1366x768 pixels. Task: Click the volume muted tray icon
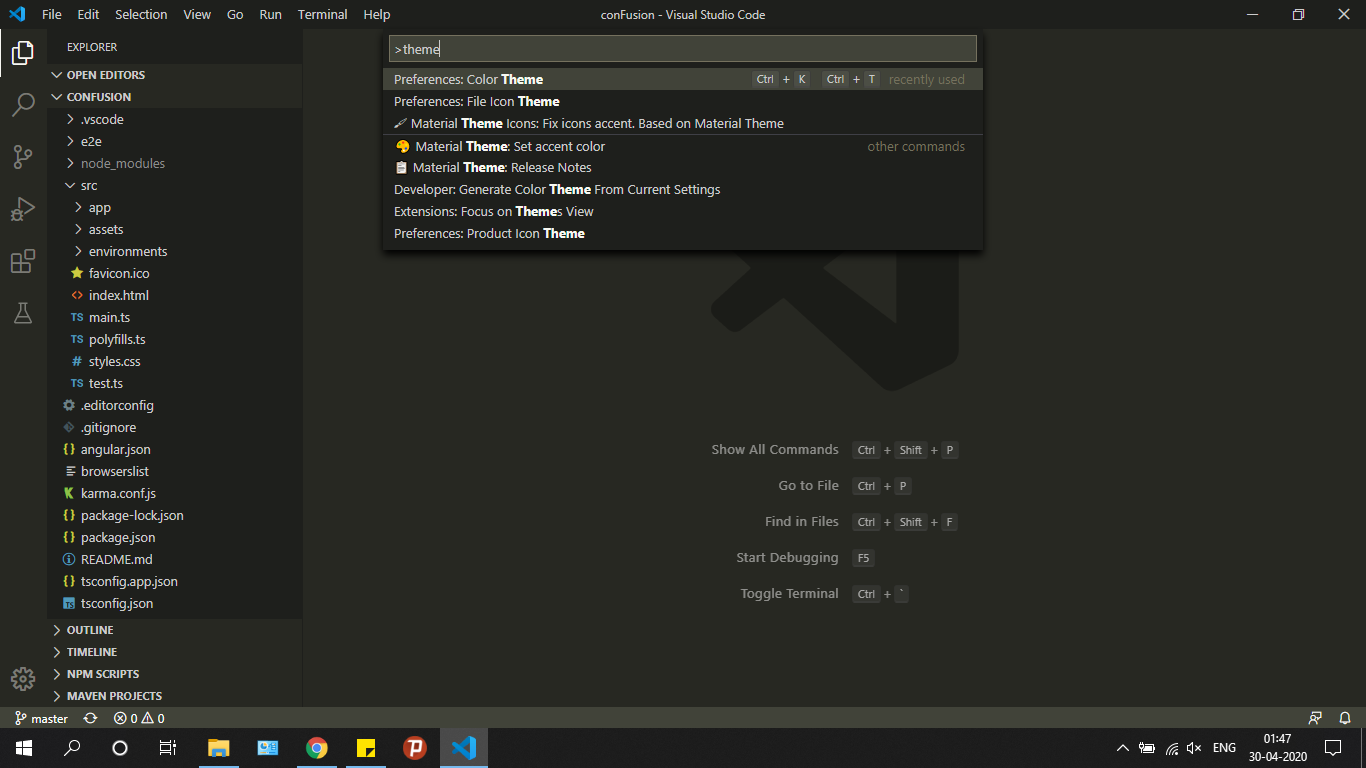1194,748
